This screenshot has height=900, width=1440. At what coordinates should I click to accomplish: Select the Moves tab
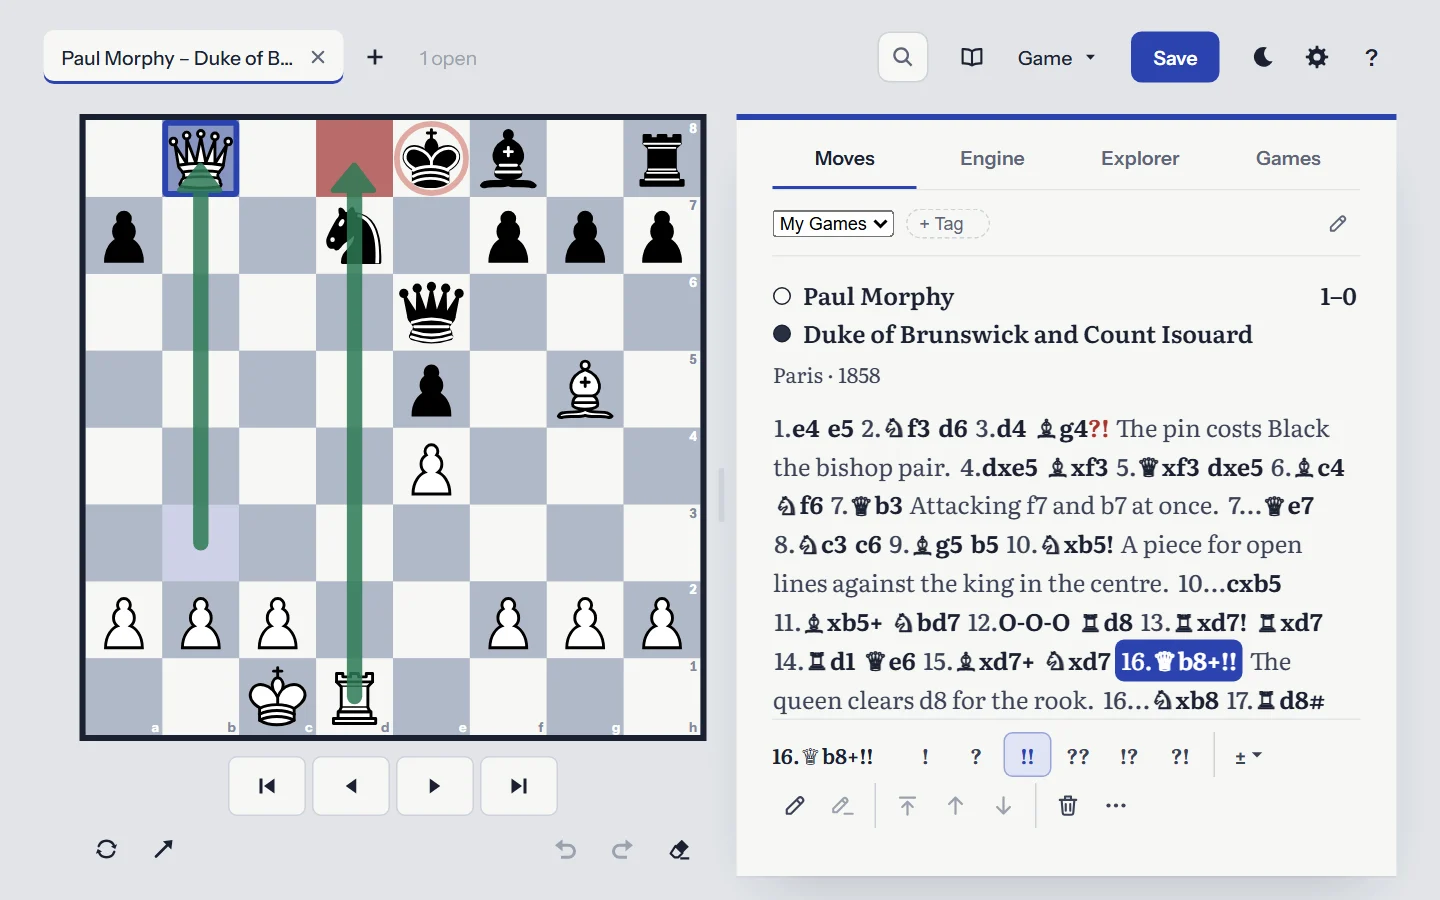click(845, 158)
